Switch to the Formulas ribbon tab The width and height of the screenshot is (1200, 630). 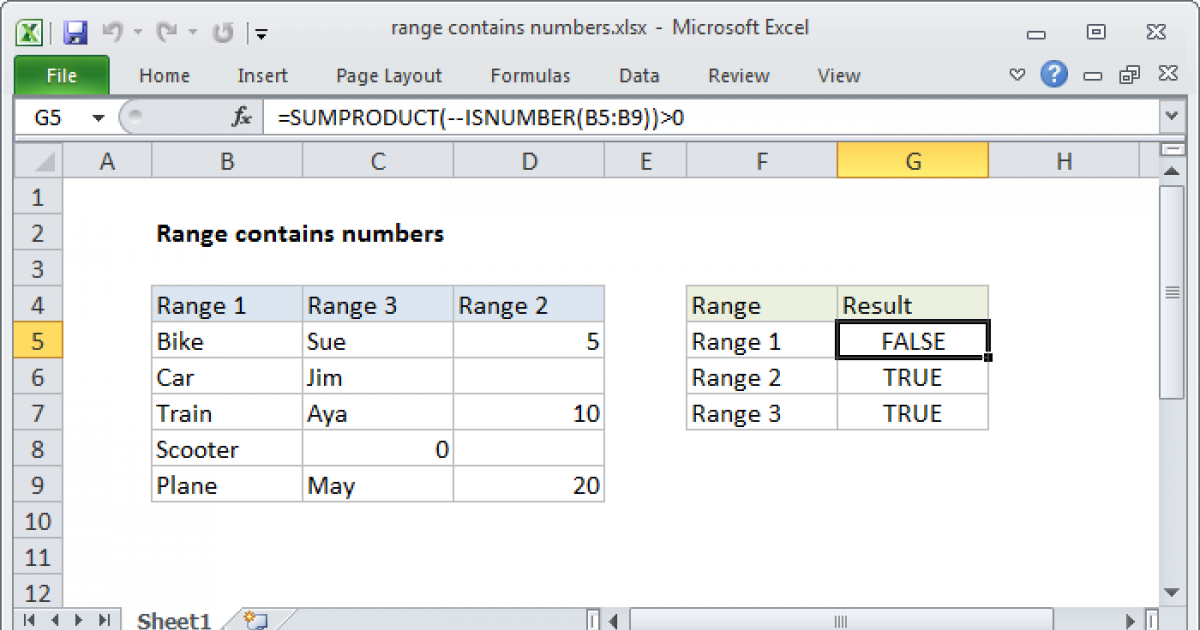(530, 75)
